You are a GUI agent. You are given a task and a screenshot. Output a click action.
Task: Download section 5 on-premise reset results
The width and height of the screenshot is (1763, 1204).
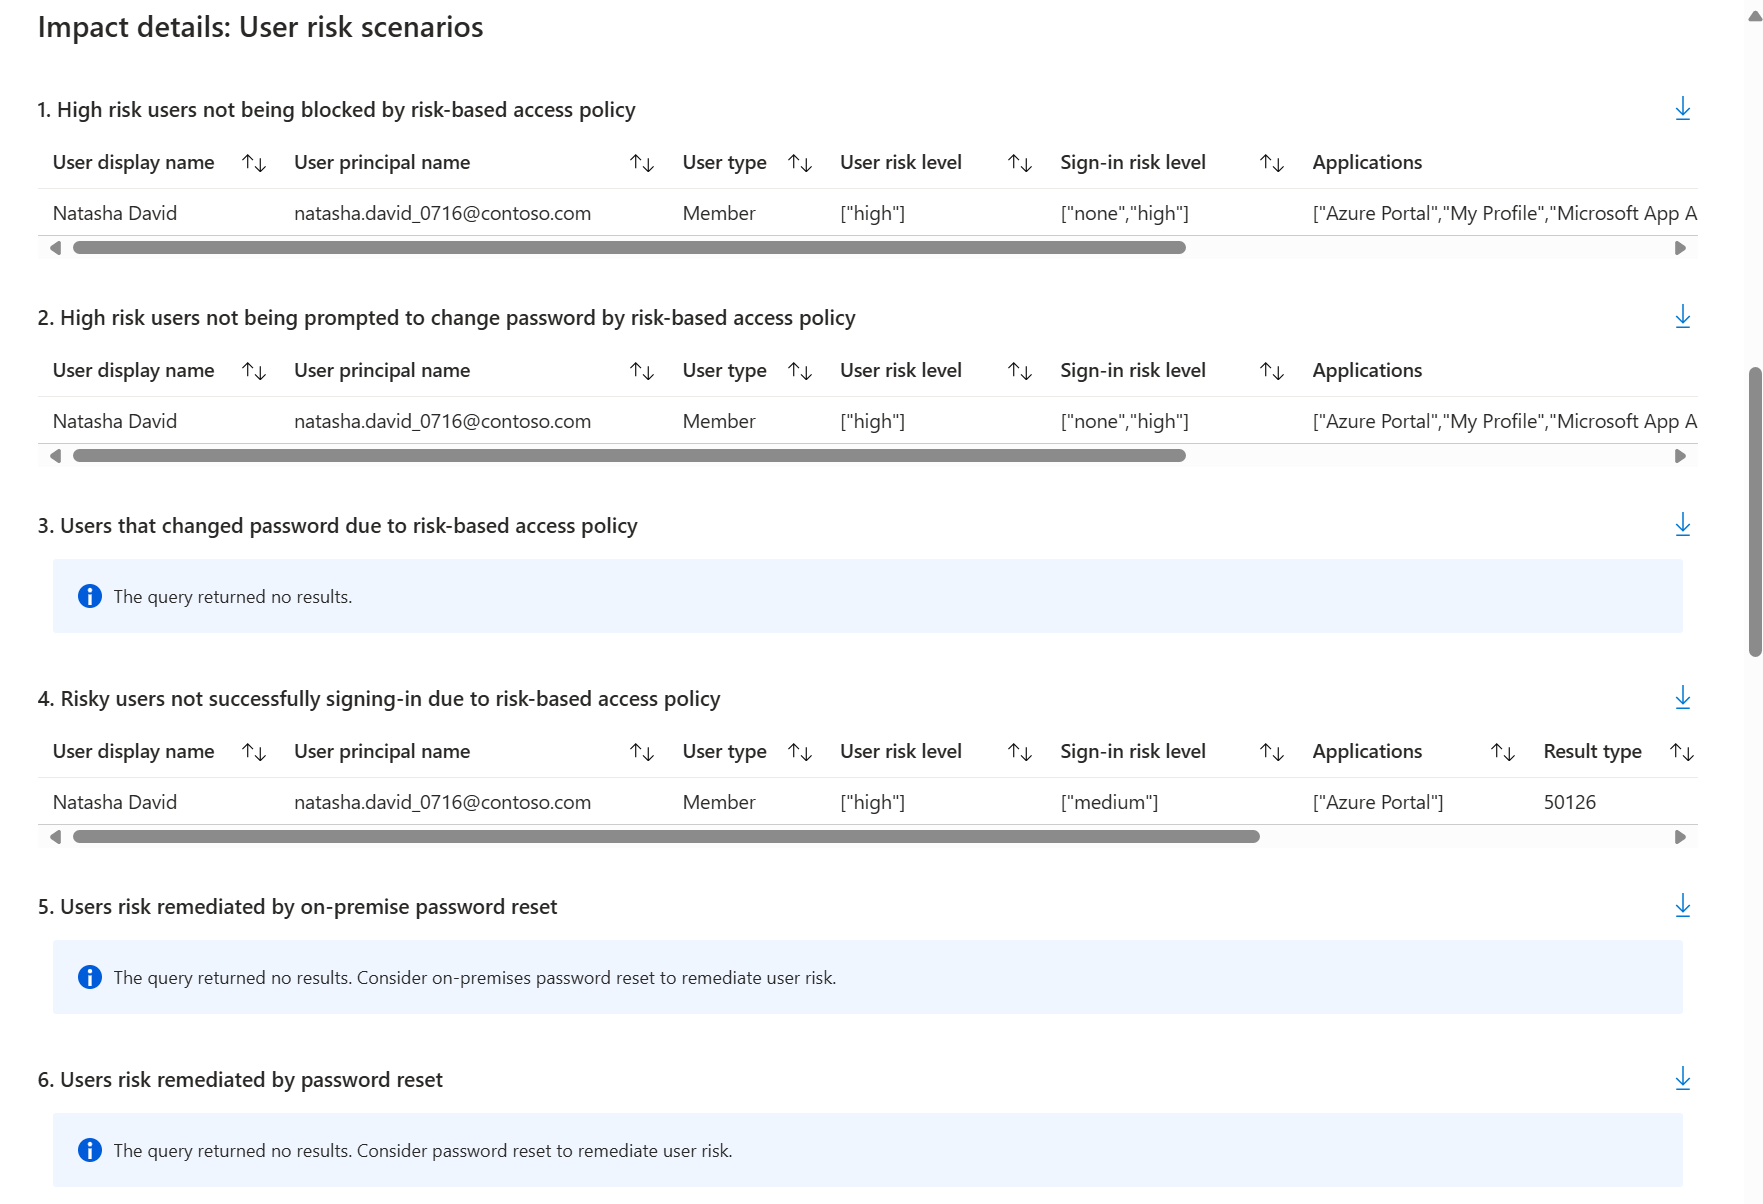(x=1682, y=906)
